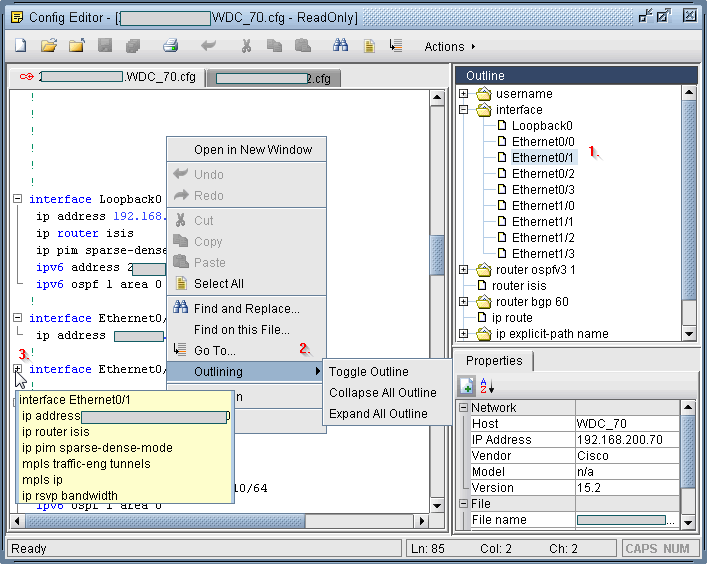The width and height of the screenshot is (707, 564).
Task: Click the Open folder toolbar icon
Action: pyautogui.click(x=48, y=46)
